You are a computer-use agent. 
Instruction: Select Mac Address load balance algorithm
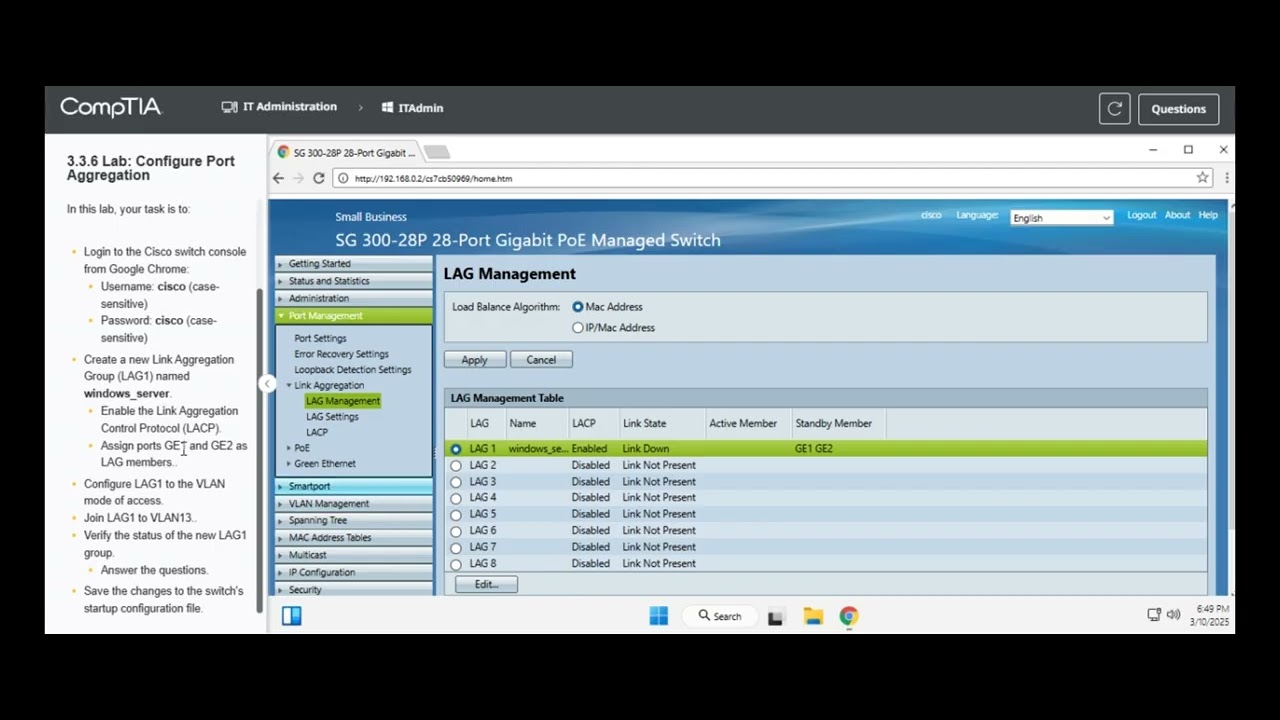point(577,307)
